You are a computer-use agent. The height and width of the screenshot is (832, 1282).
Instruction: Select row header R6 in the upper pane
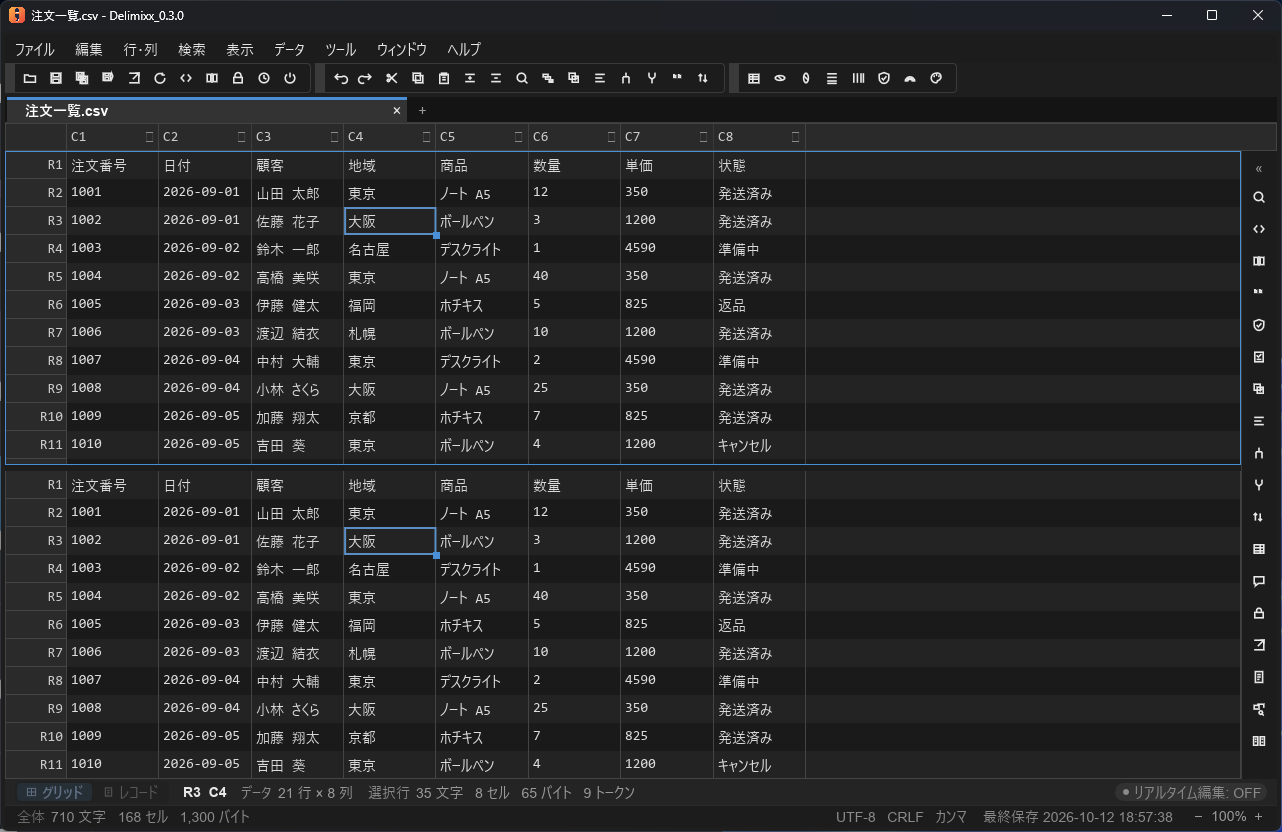tap(36, 305)
